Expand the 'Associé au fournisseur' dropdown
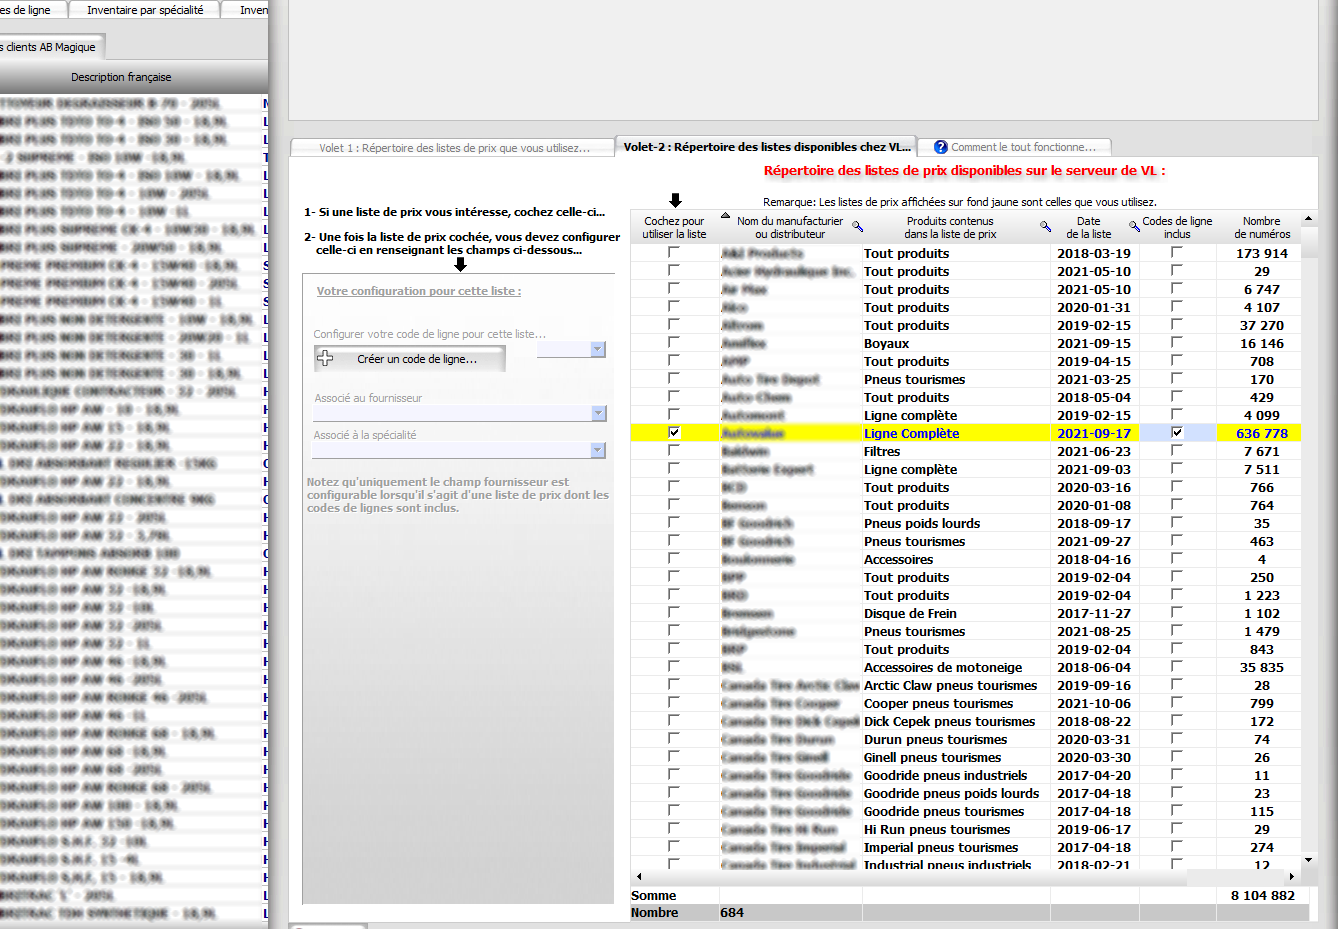The width and height of the screenshot is (1338, 929). coord(598,414)
